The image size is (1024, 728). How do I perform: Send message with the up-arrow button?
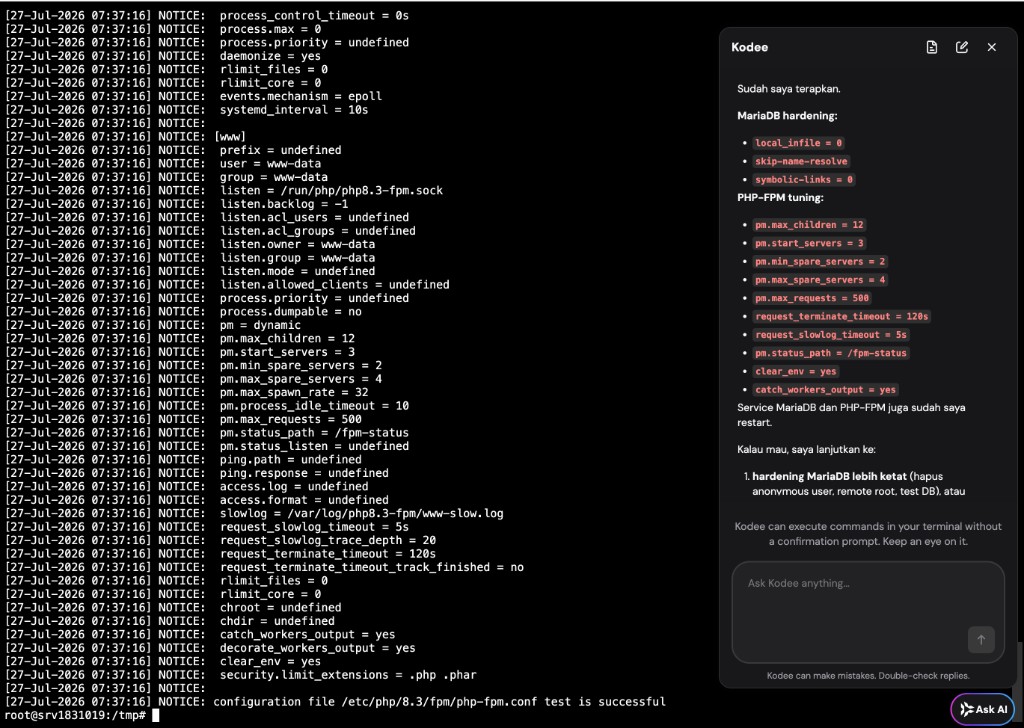click(981, 640)
